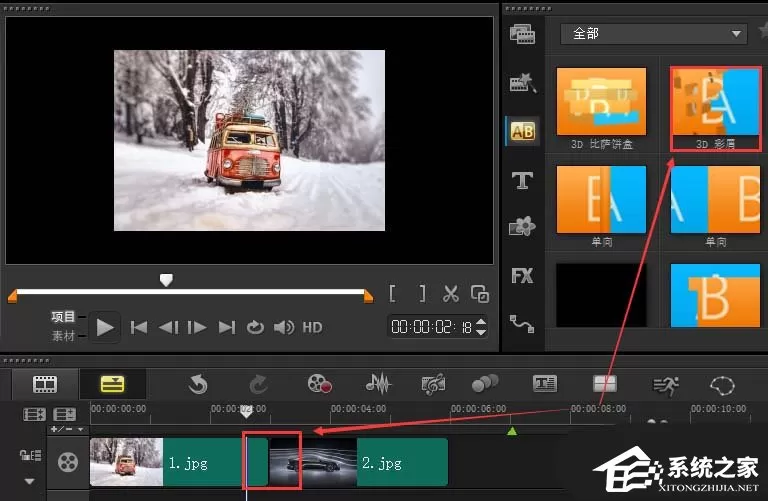
Task: Open Mask Creator tool
Action: point(722,385)
